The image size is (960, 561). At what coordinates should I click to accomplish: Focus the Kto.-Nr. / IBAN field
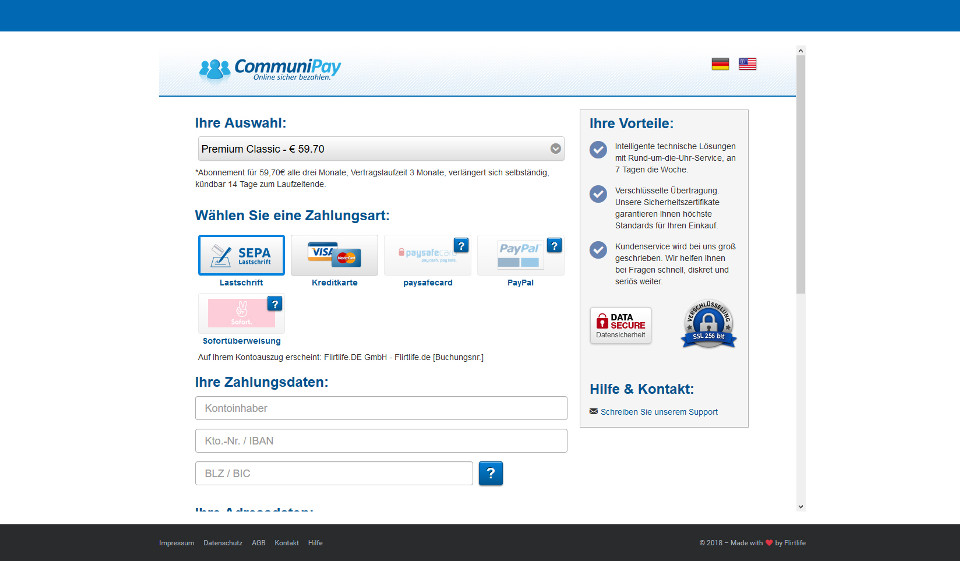pyautogui.click(x=381, y=441)
